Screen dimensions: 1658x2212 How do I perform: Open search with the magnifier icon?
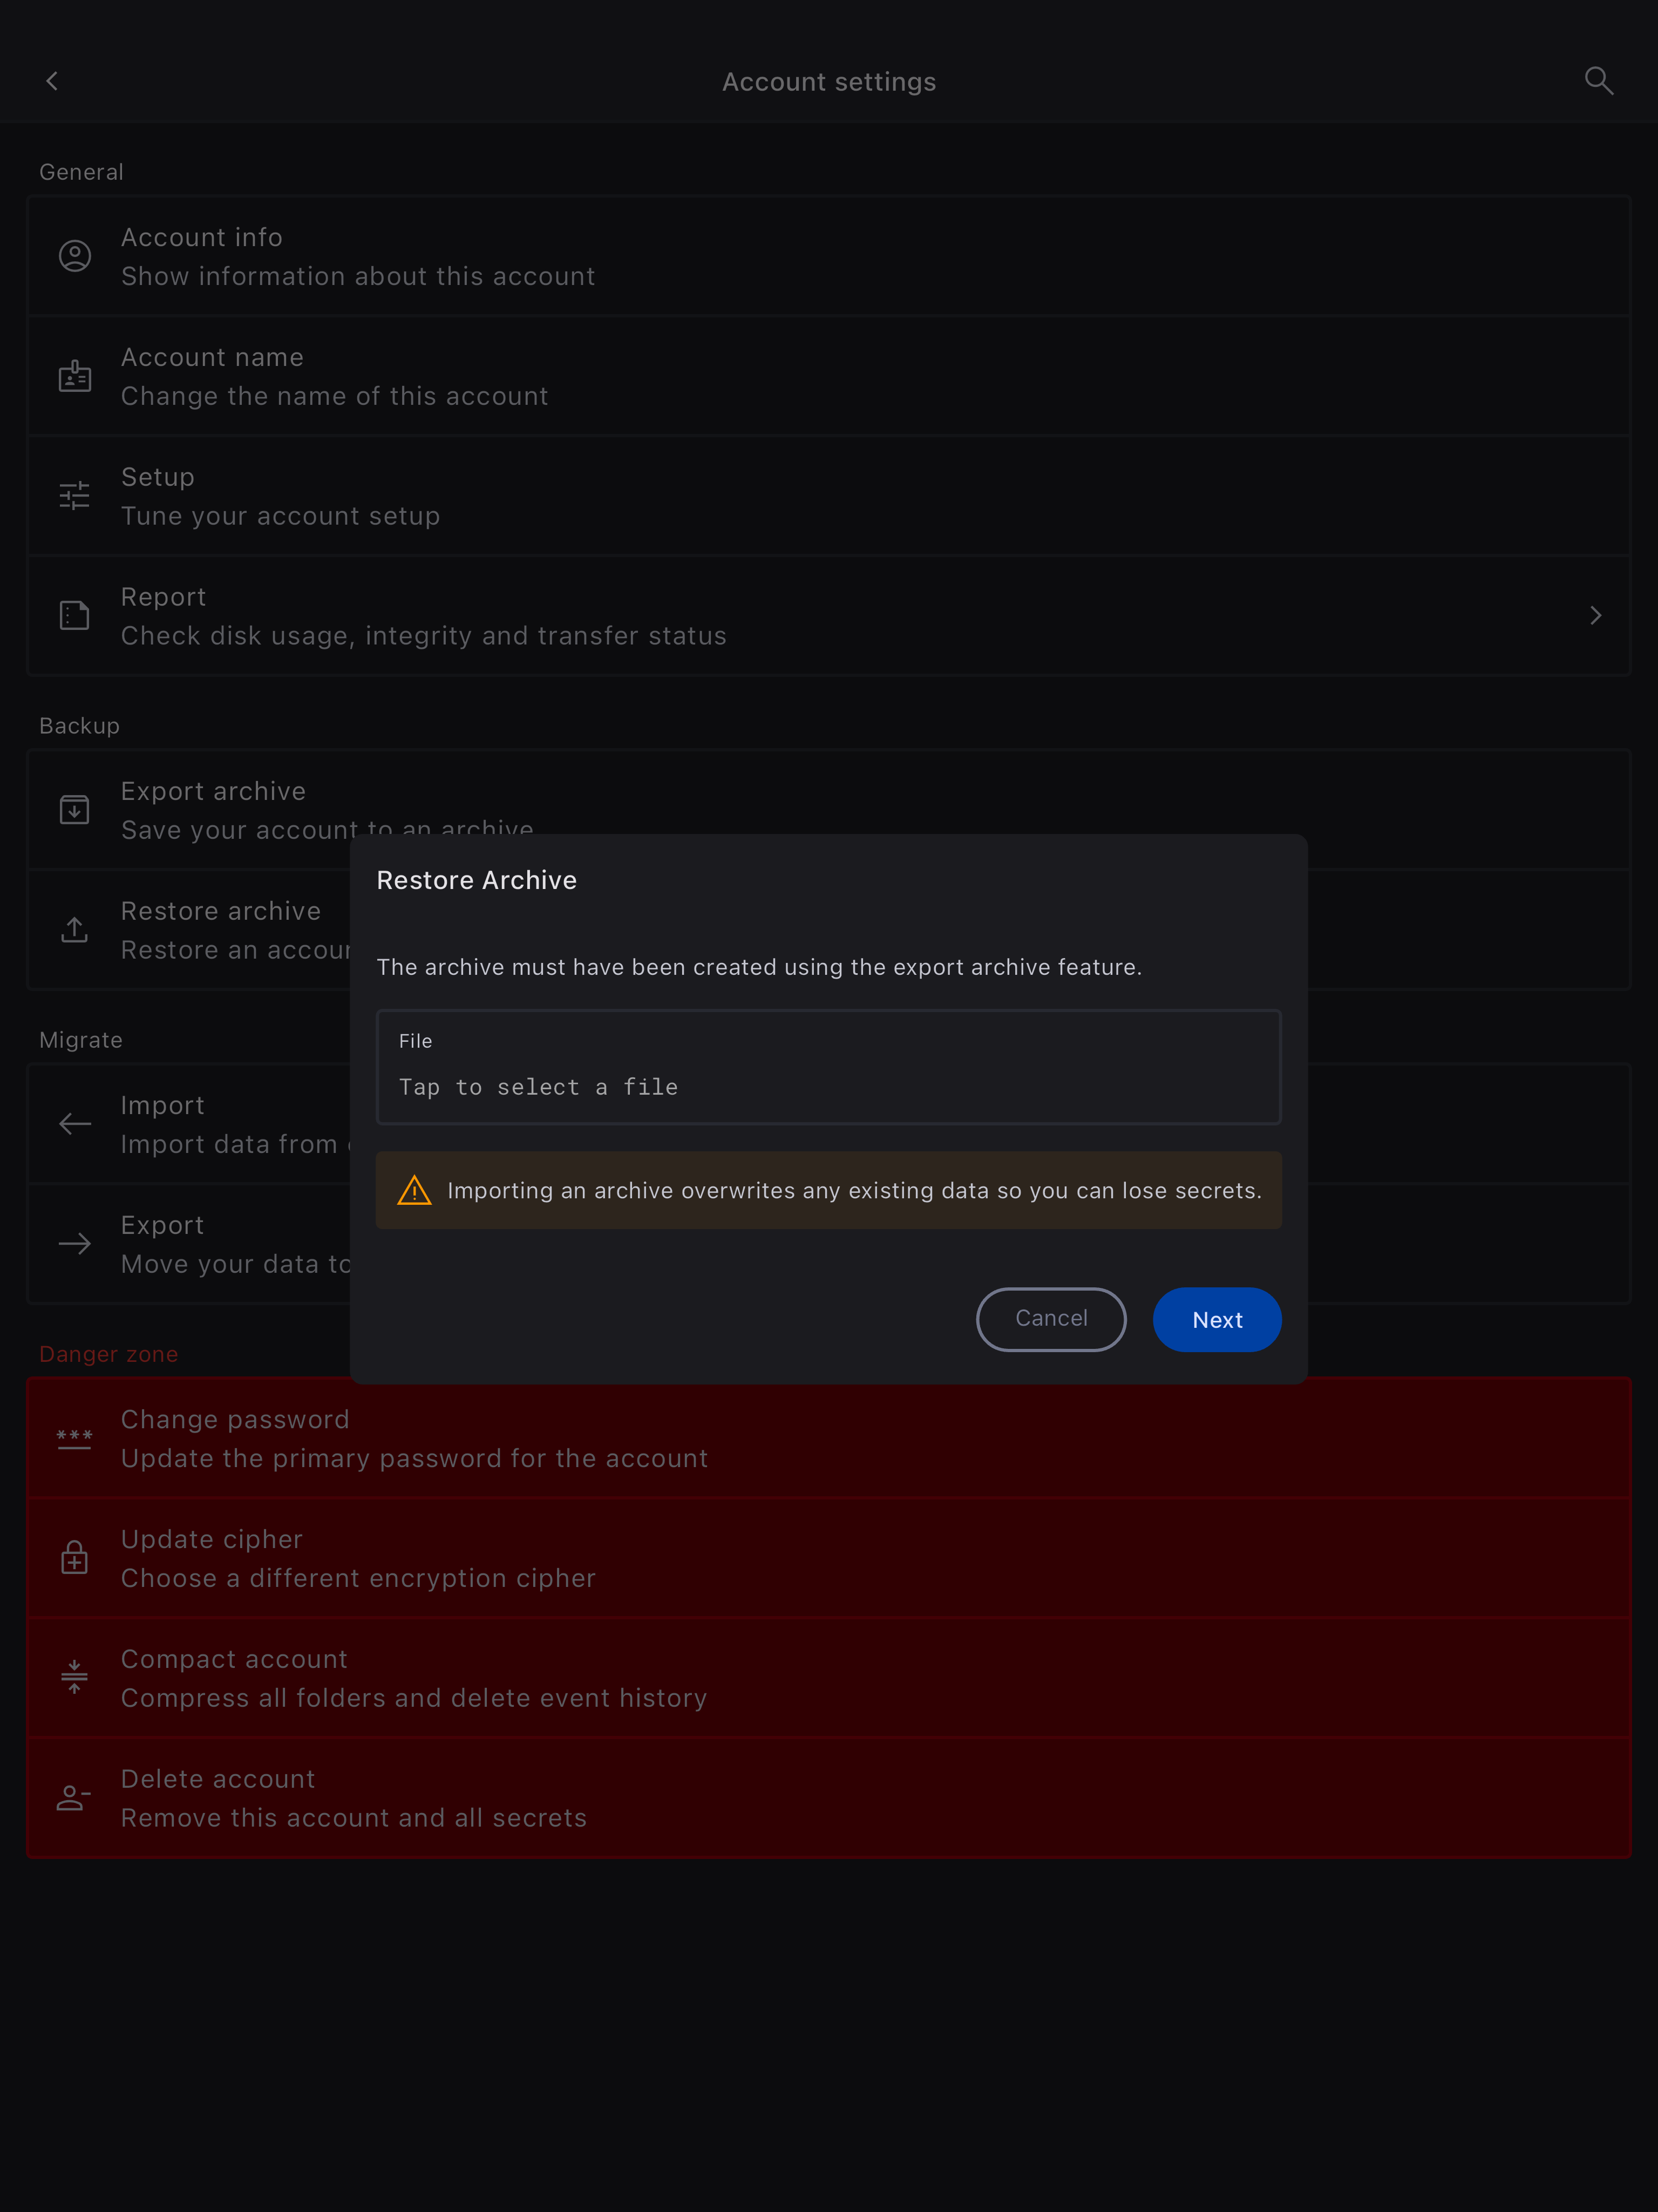[x=1598, y=81]
